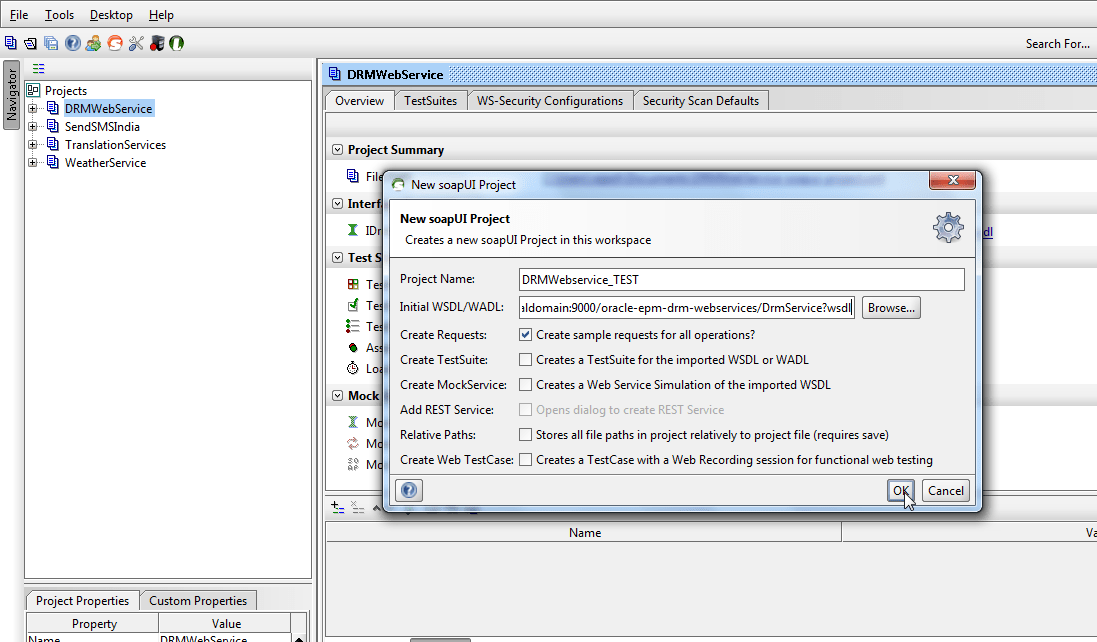Select TranslationServices in the Projects tree
This screenshot has width=1097, height=642.
[x=115, y=145]
